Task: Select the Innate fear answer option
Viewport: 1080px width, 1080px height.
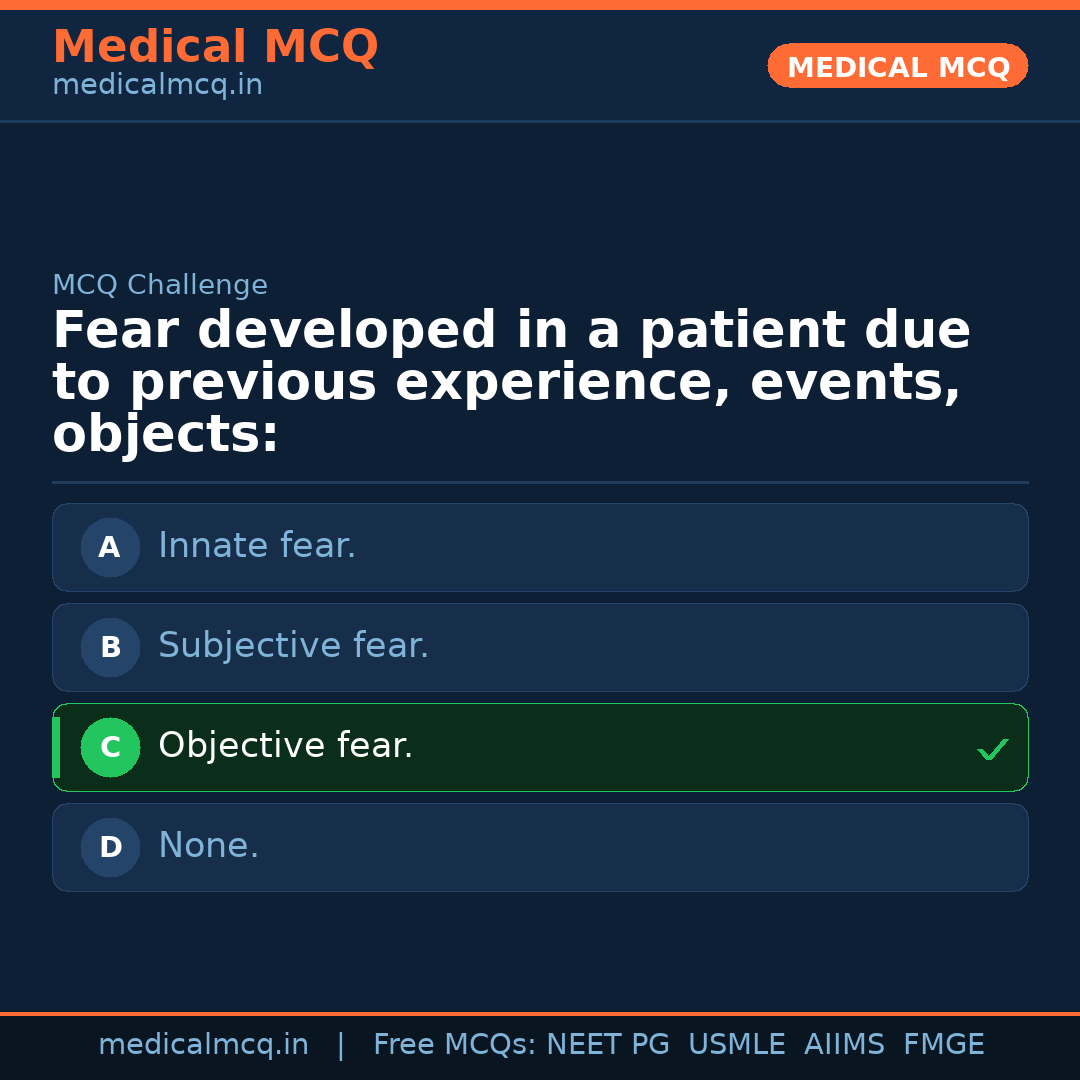Action: click(x=540, y=547)
